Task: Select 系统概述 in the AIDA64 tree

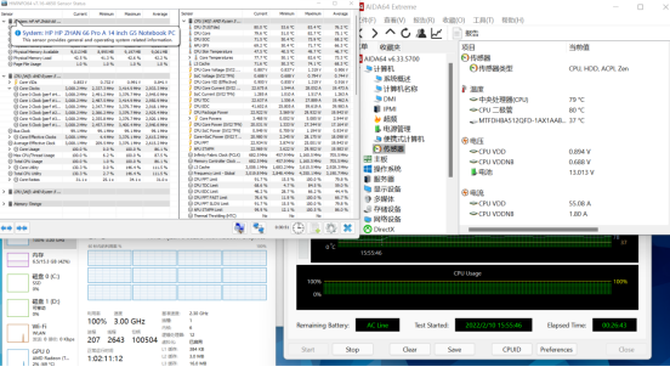Action: tap(393, 79)
